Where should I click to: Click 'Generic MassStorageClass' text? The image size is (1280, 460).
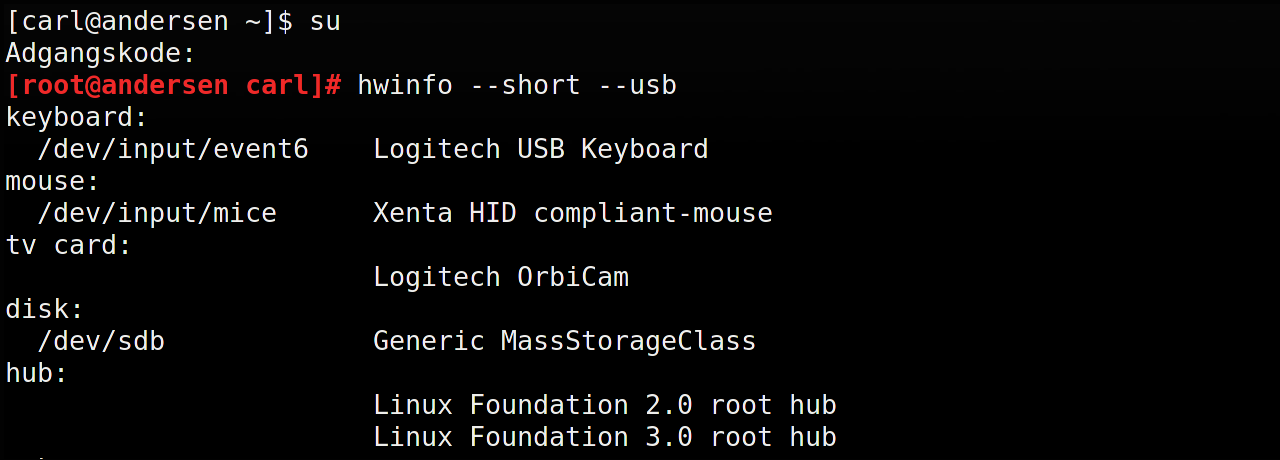tap(564, 341)
